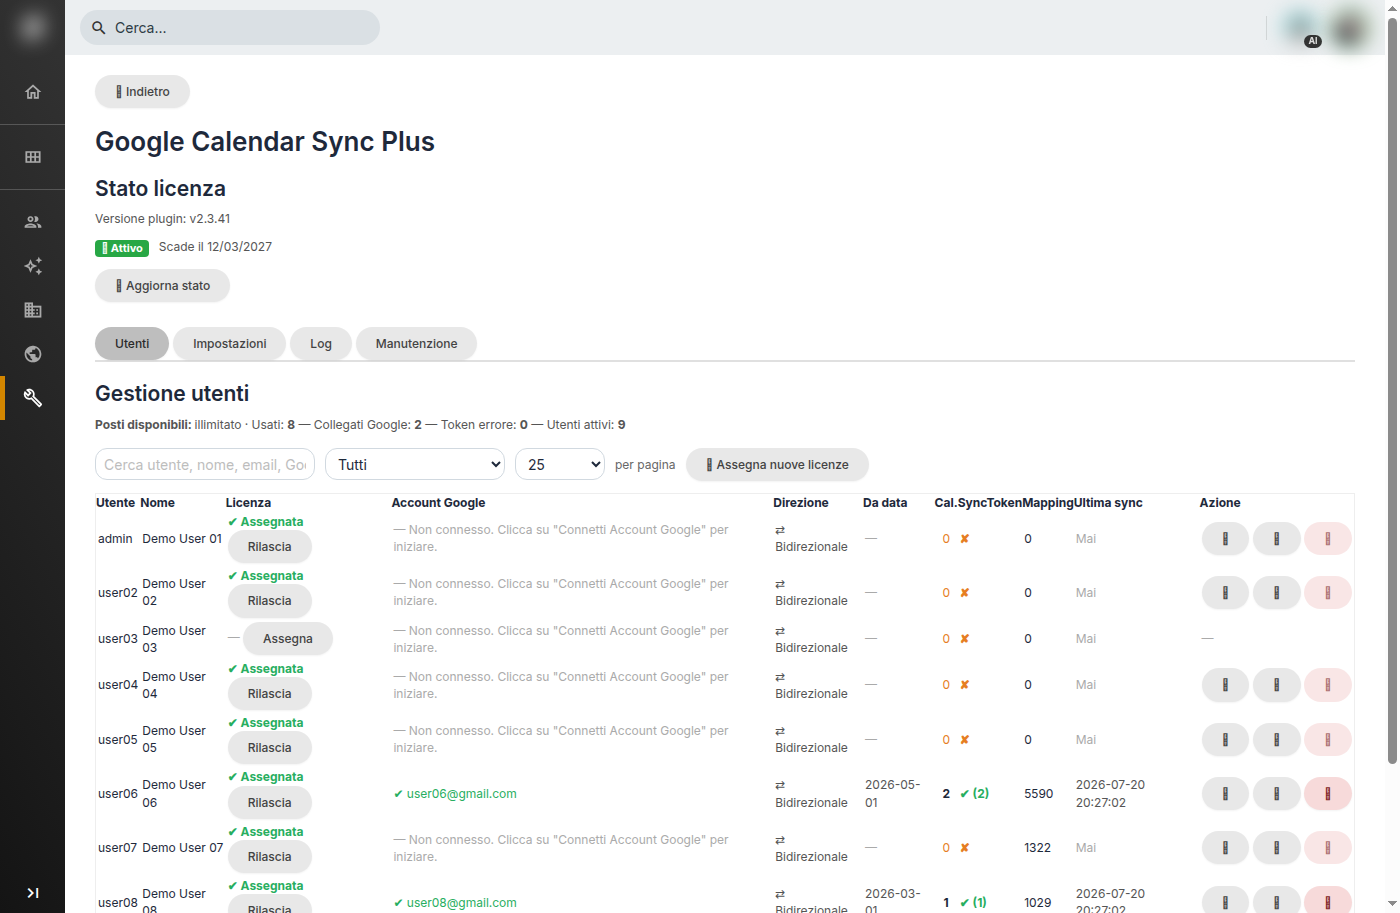Click the magnifier icon in the Cerca bar

99,28
